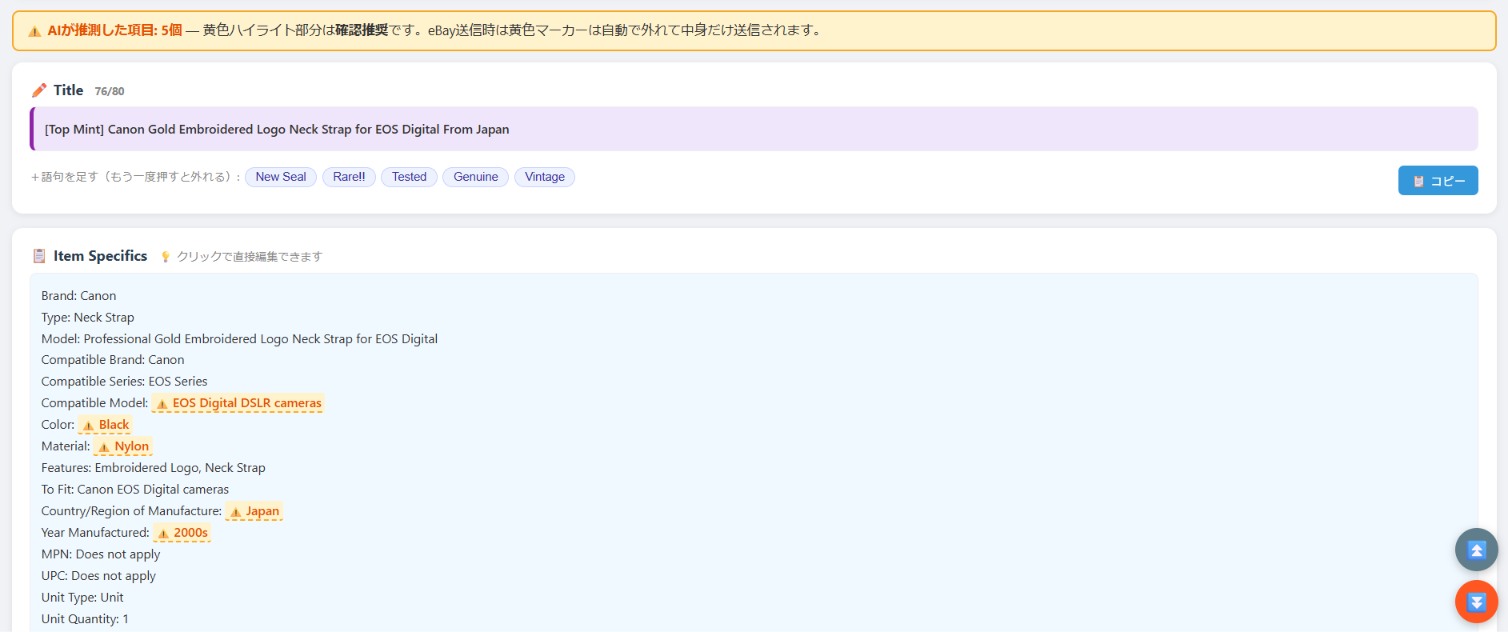
Task: Click the warning icon in the AI notice banner
Action: pos(35,30)
